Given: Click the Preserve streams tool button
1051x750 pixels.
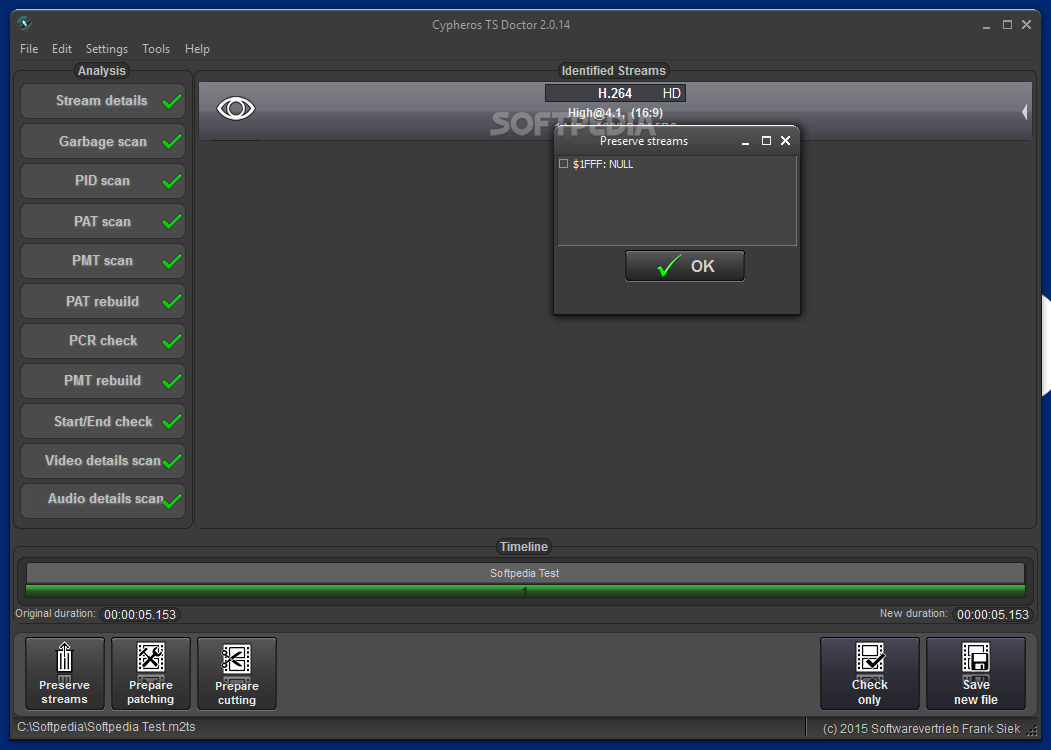Looking at the screenshot, I should click(x=64, y=673).
